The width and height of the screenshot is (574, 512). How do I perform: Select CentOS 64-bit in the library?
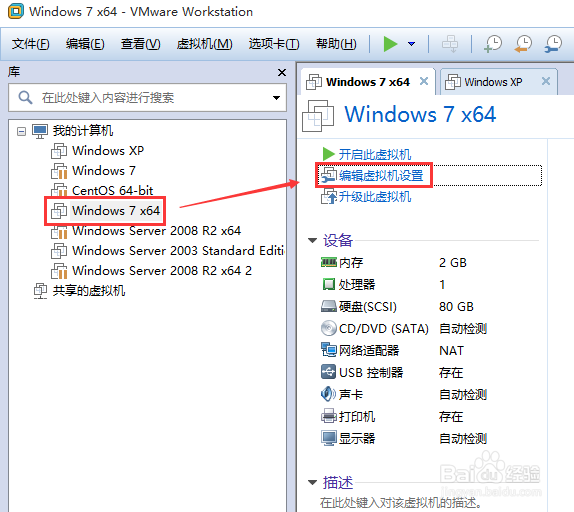[x=112, y=190]
